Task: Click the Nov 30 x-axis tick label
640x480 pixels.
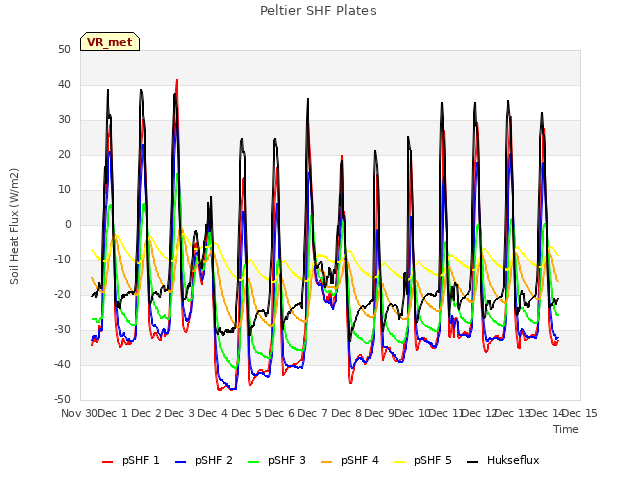Action: (79, 413)
